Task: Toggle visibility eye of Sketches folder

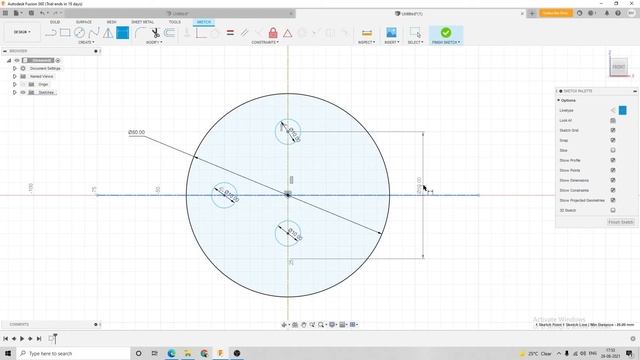Action: pyautogui.click(x=23, y=92)
